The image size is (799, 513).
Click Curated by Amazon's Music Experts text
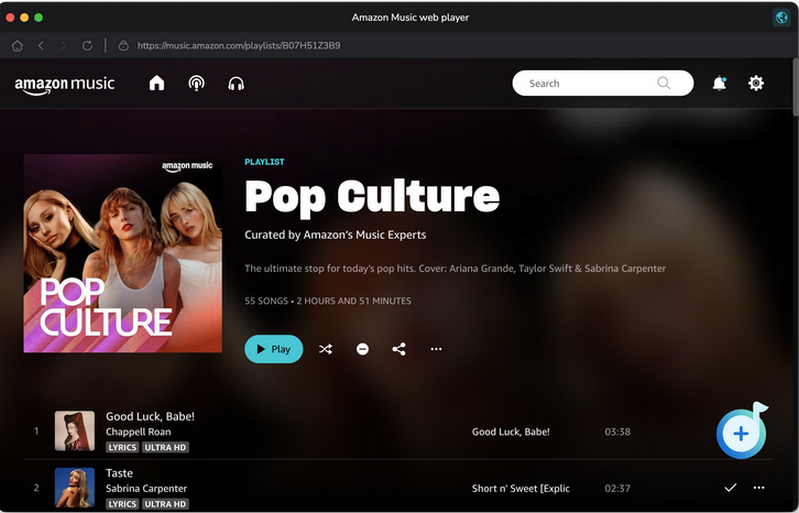(x=335, y=235)
